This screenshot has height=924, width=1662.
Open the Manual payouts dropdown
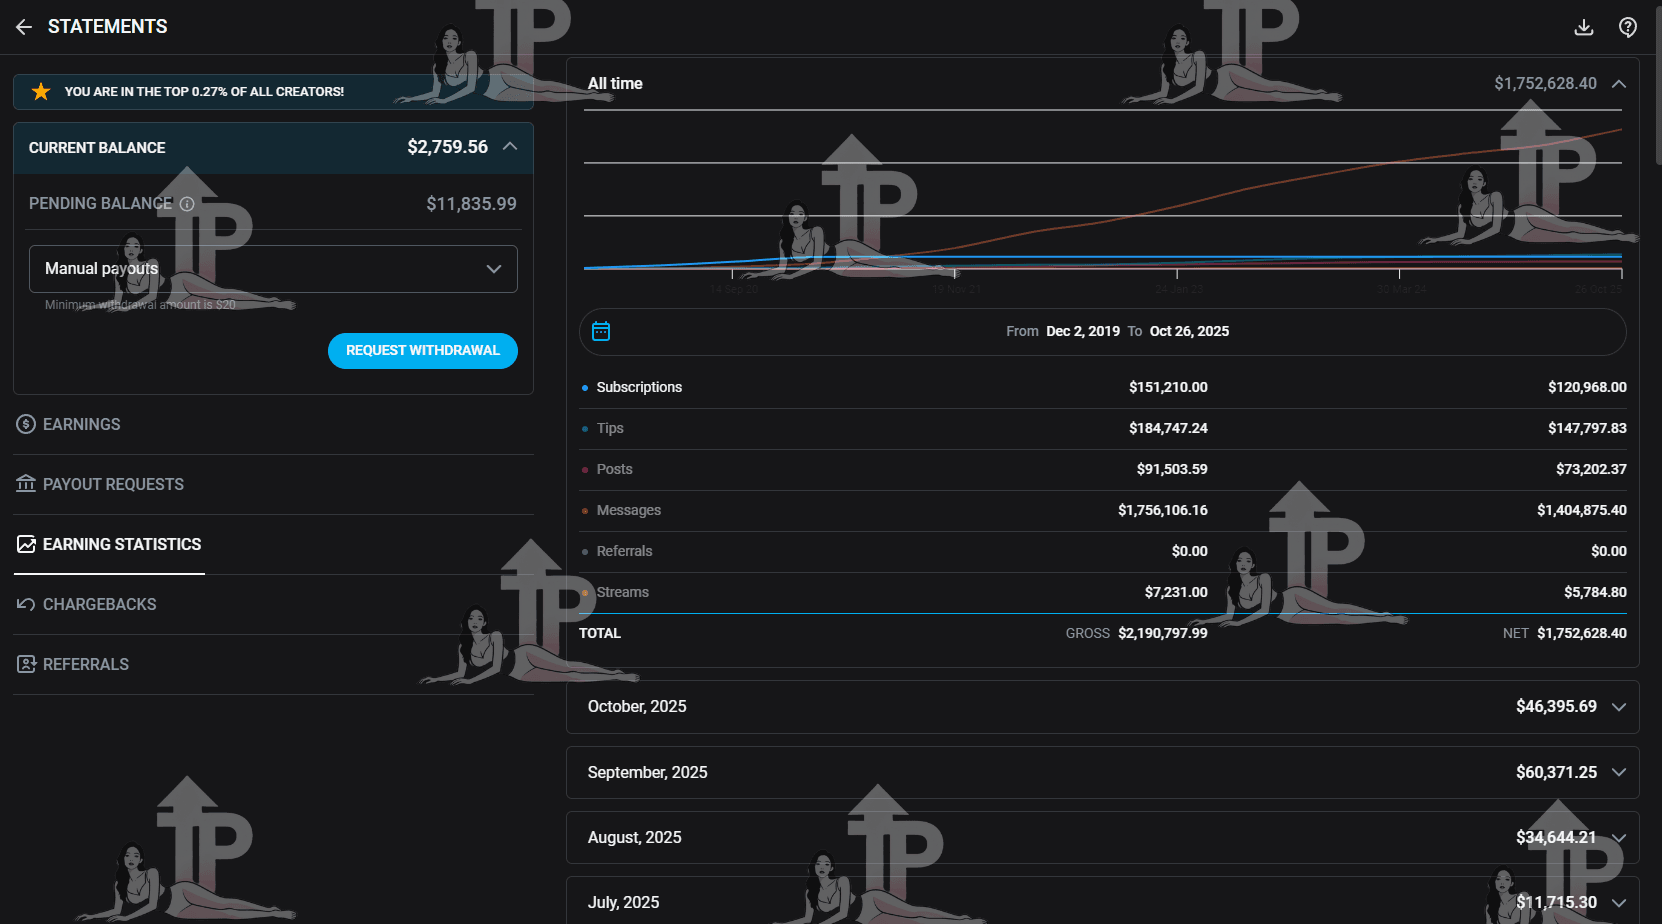click(273, 269)
